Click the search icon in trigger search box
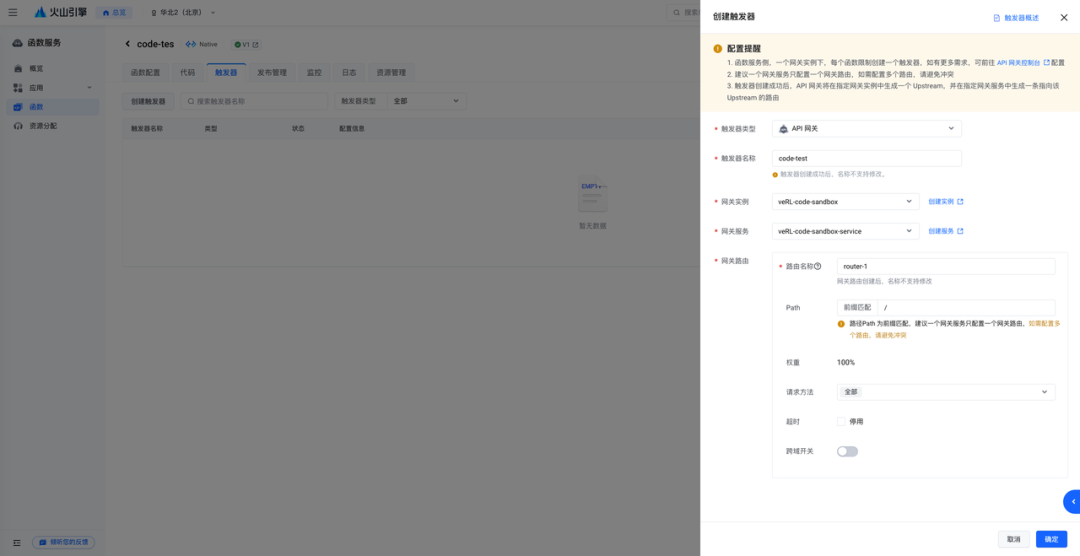 pyautogui.click(x=189, y=101)
